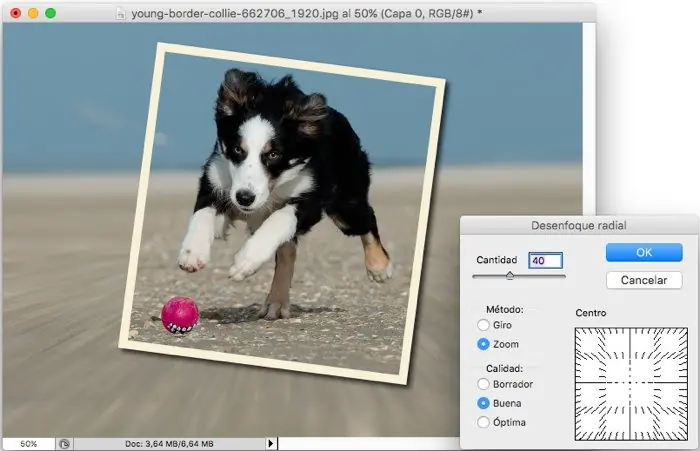Select the Giro method radio button
Viewport: 700px width, 451px height.
484,326
